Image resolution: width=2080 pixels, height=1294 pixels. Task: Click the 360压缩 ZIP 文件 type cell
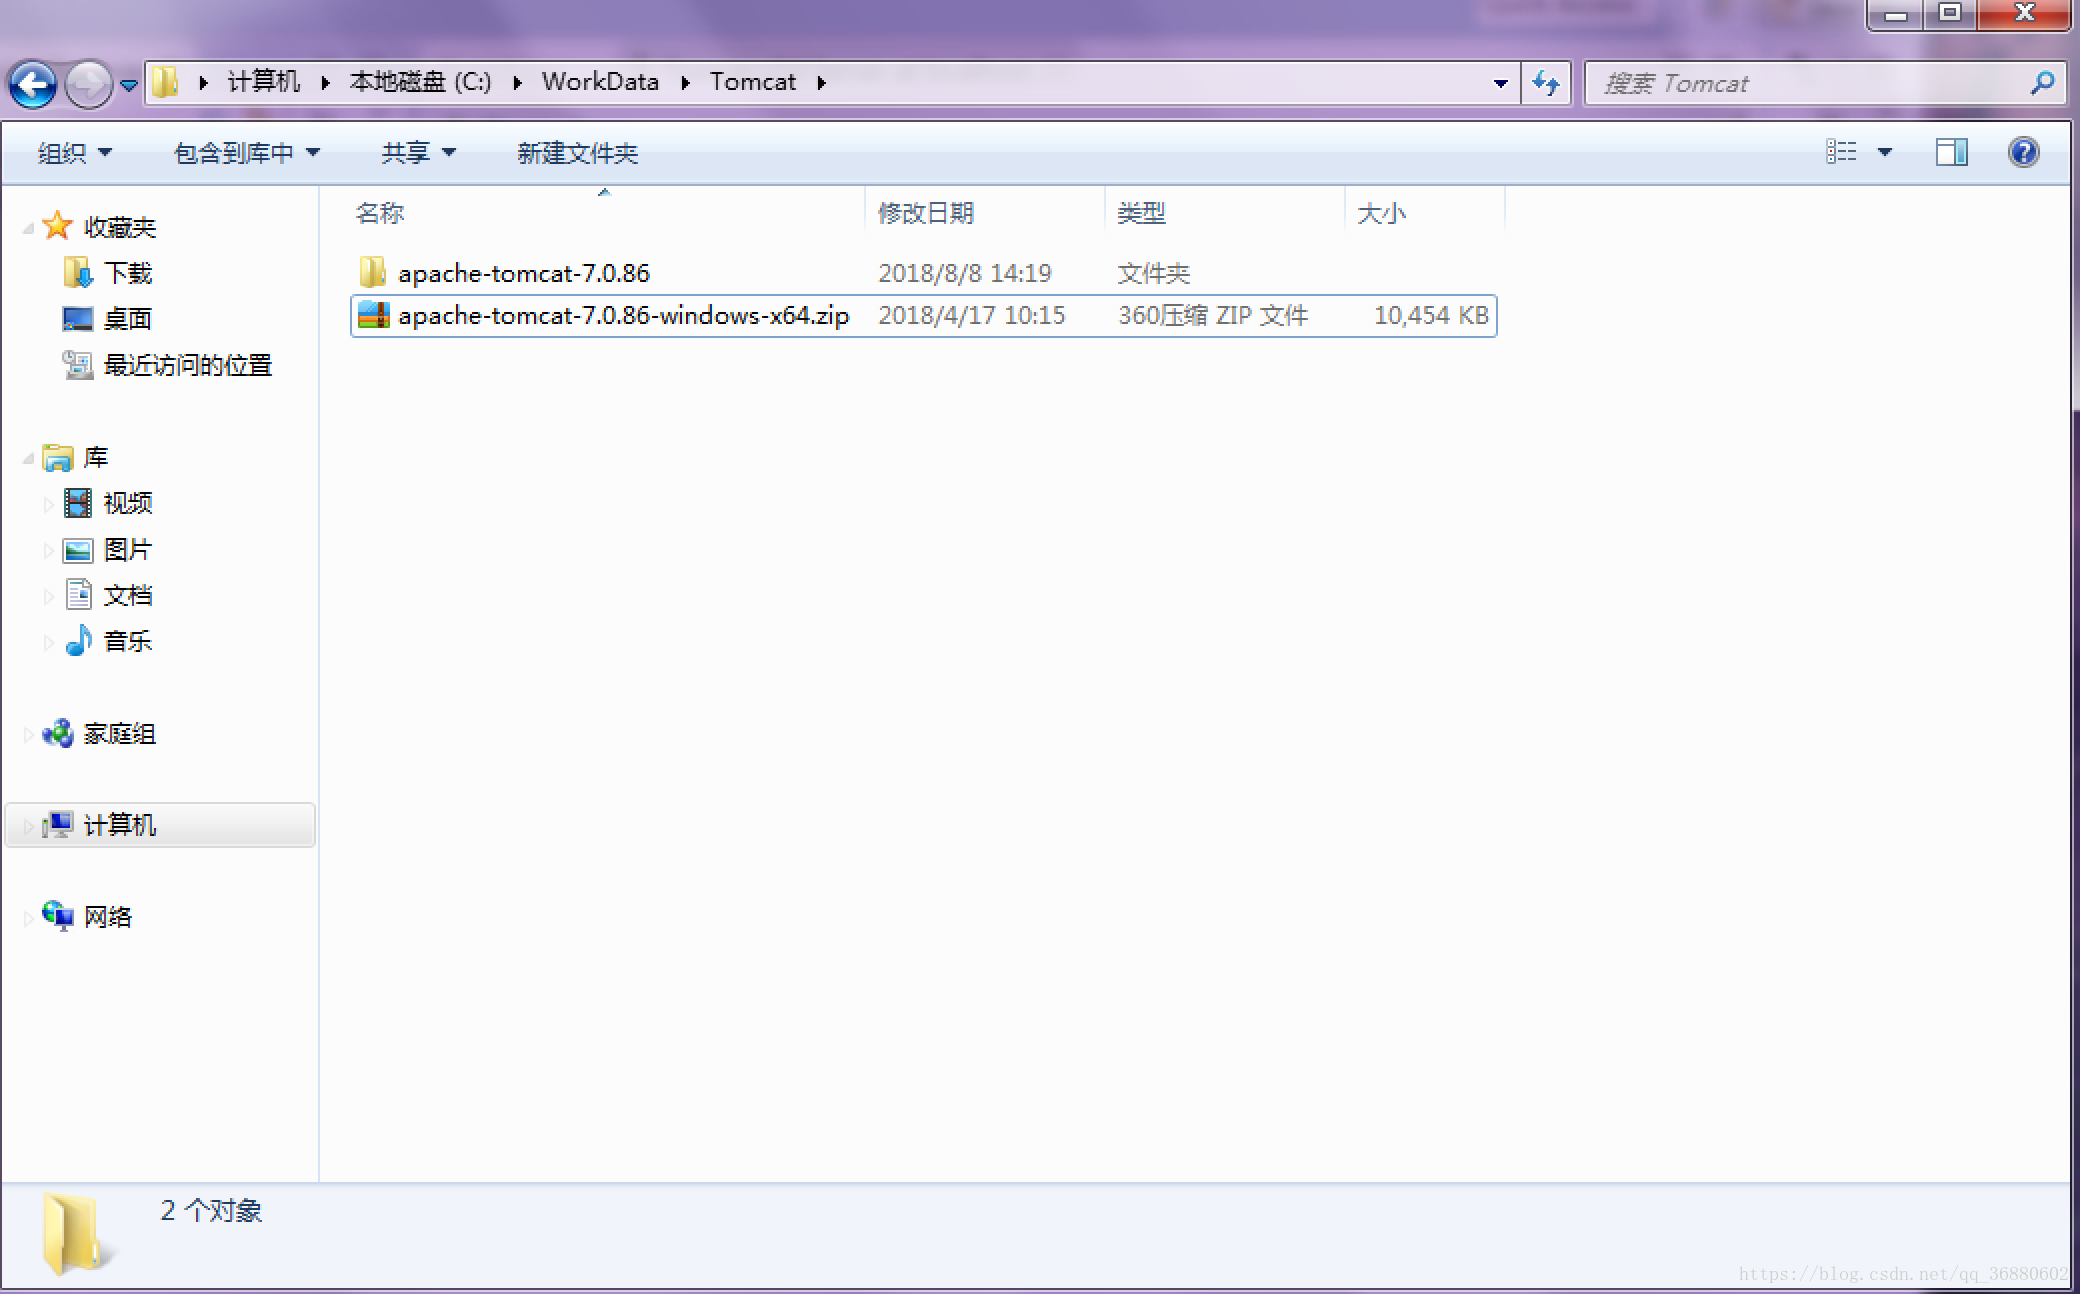tap(1213, 315)
